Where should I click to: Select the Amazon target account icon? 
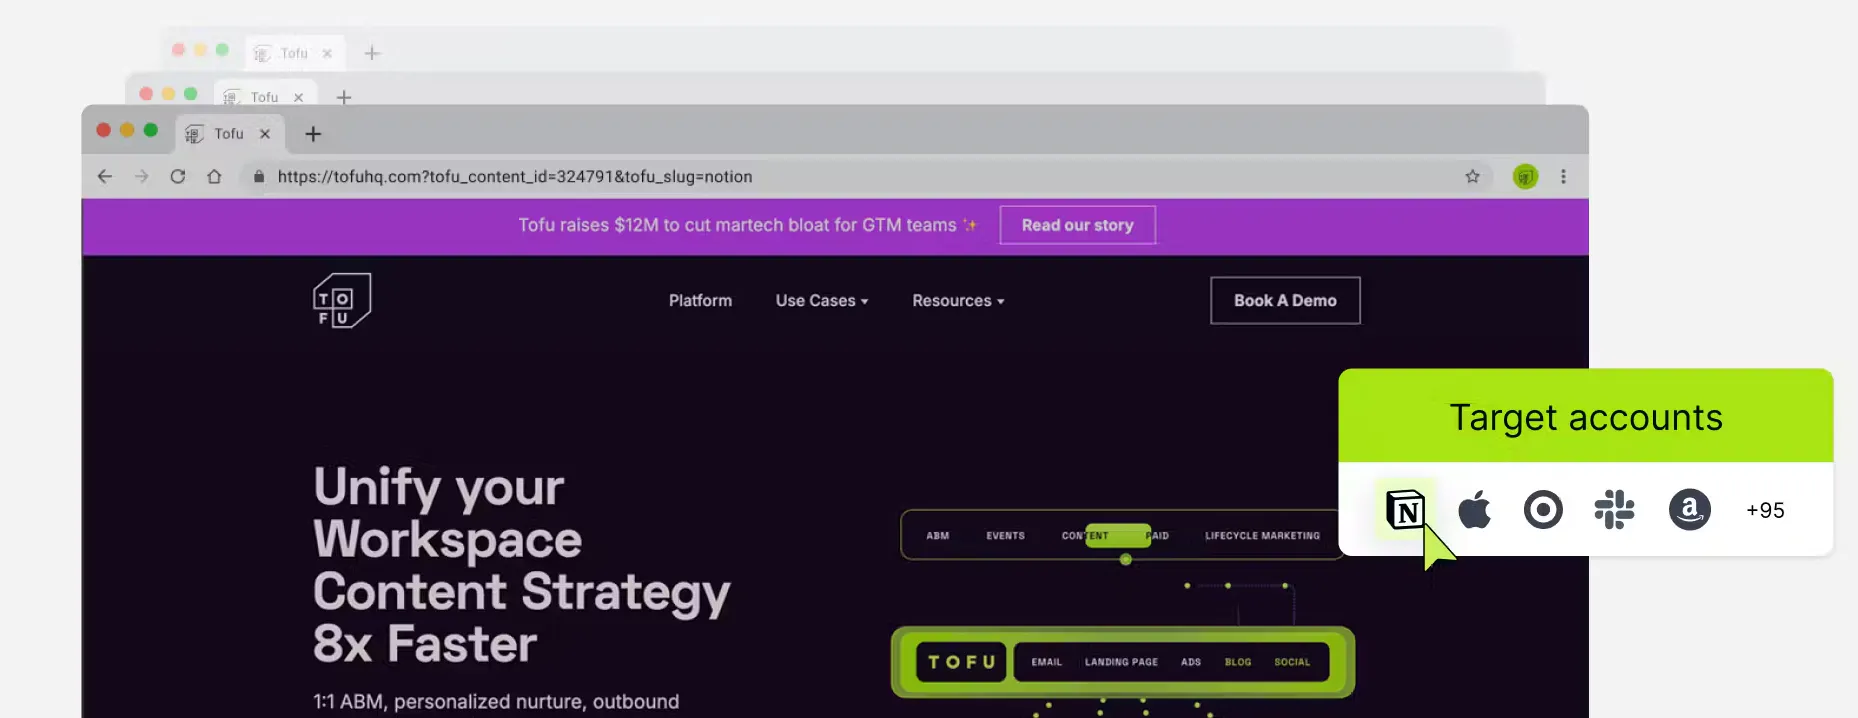[x=1690, y=510]
